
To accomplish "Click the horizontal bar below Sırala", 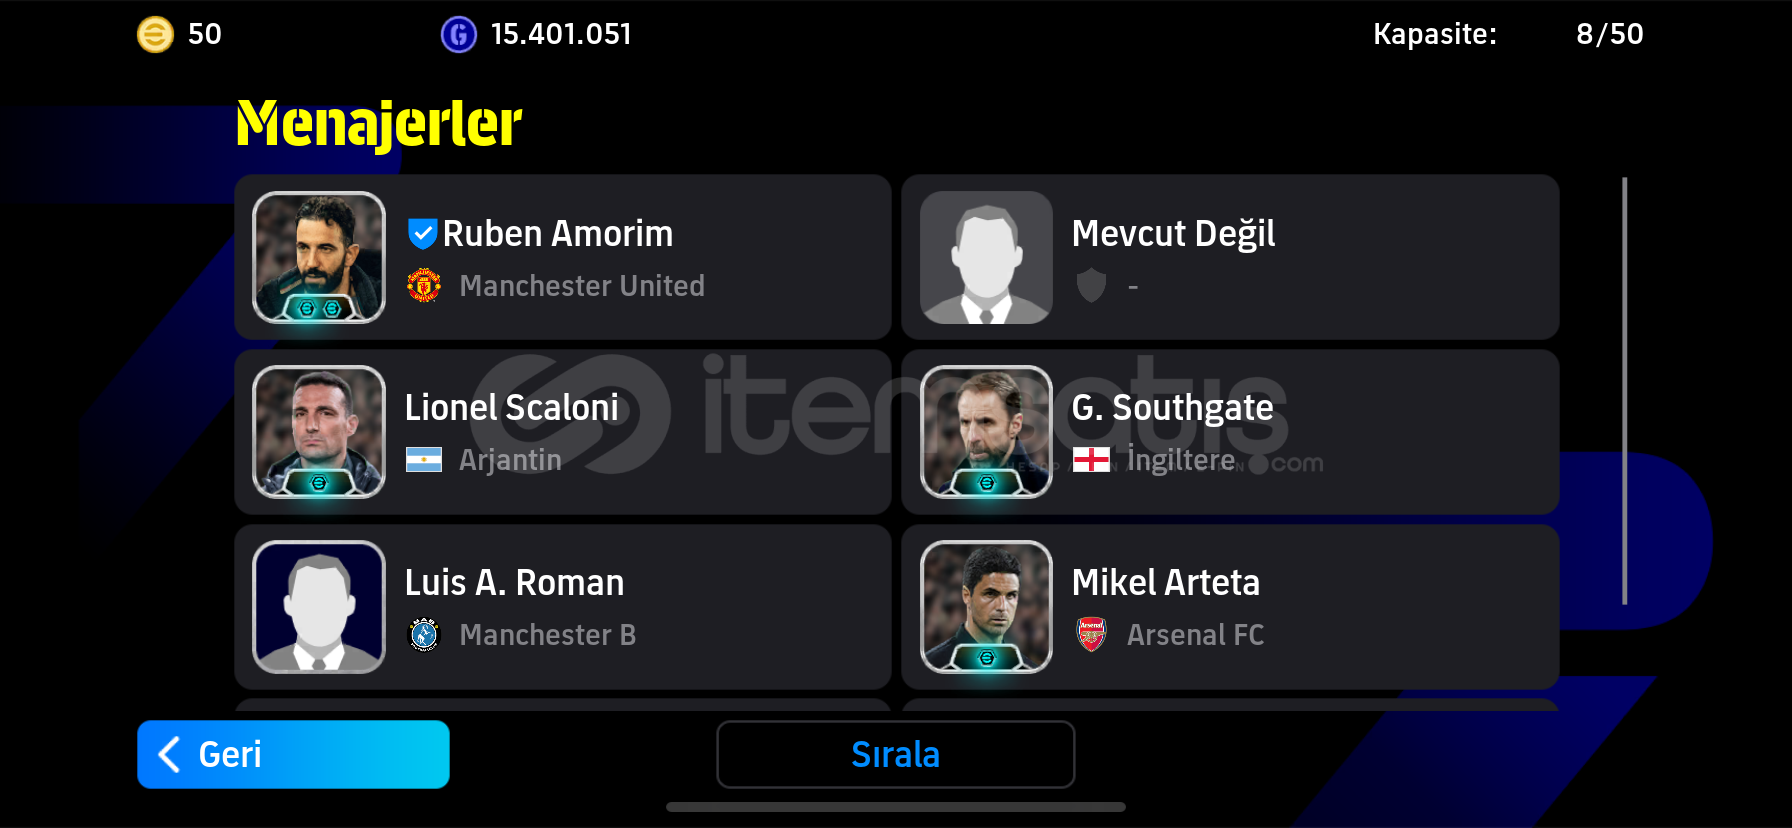I will pyautogui.click(x=896, y=807).
